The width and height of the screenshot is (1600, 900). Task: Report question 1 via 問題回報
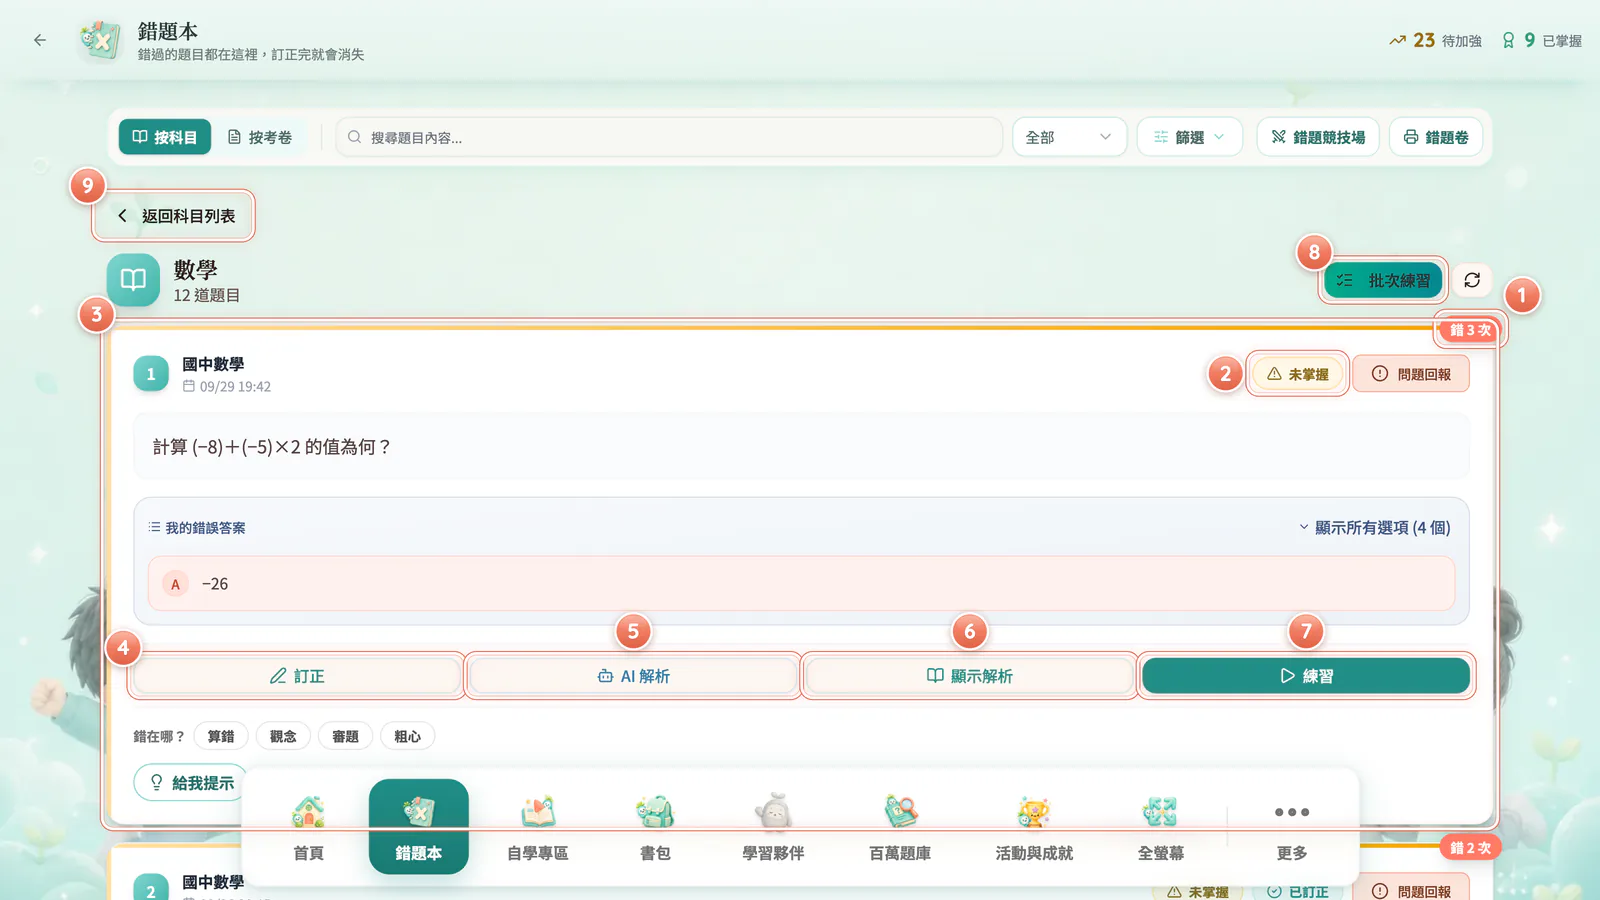coord(1411,374)
